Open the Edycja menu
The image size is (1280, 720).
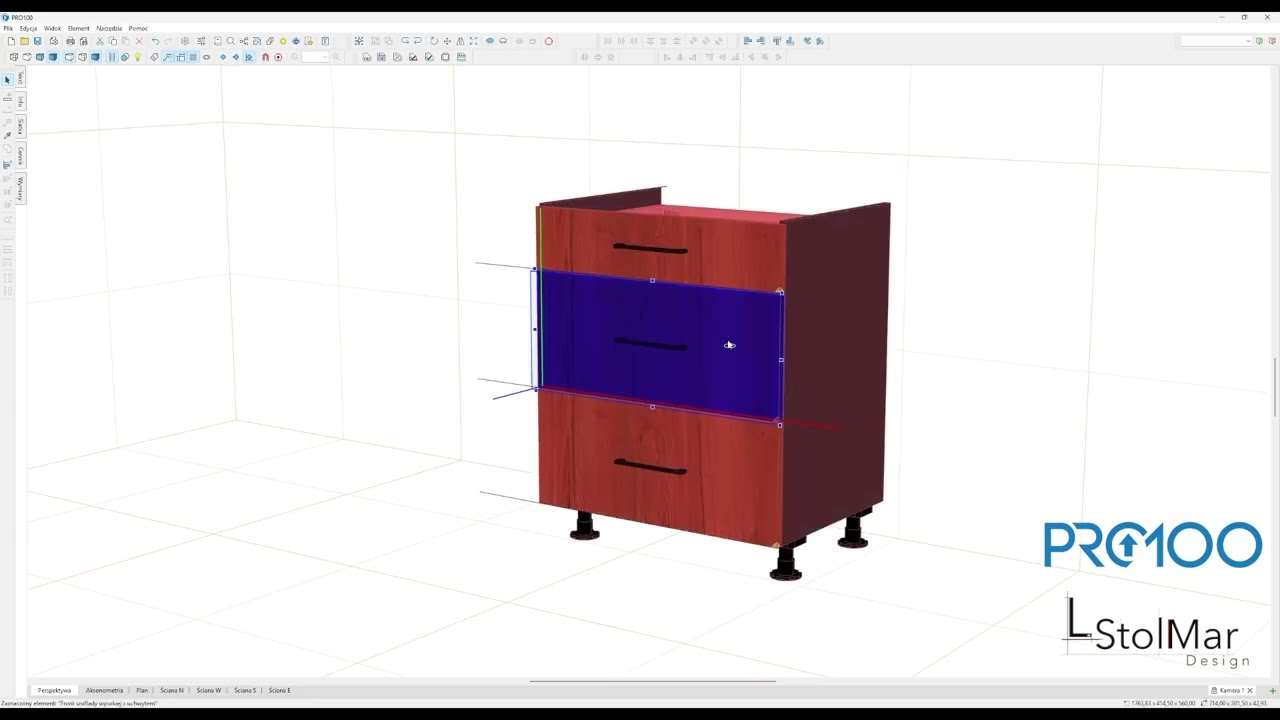[x=28, y=28]
